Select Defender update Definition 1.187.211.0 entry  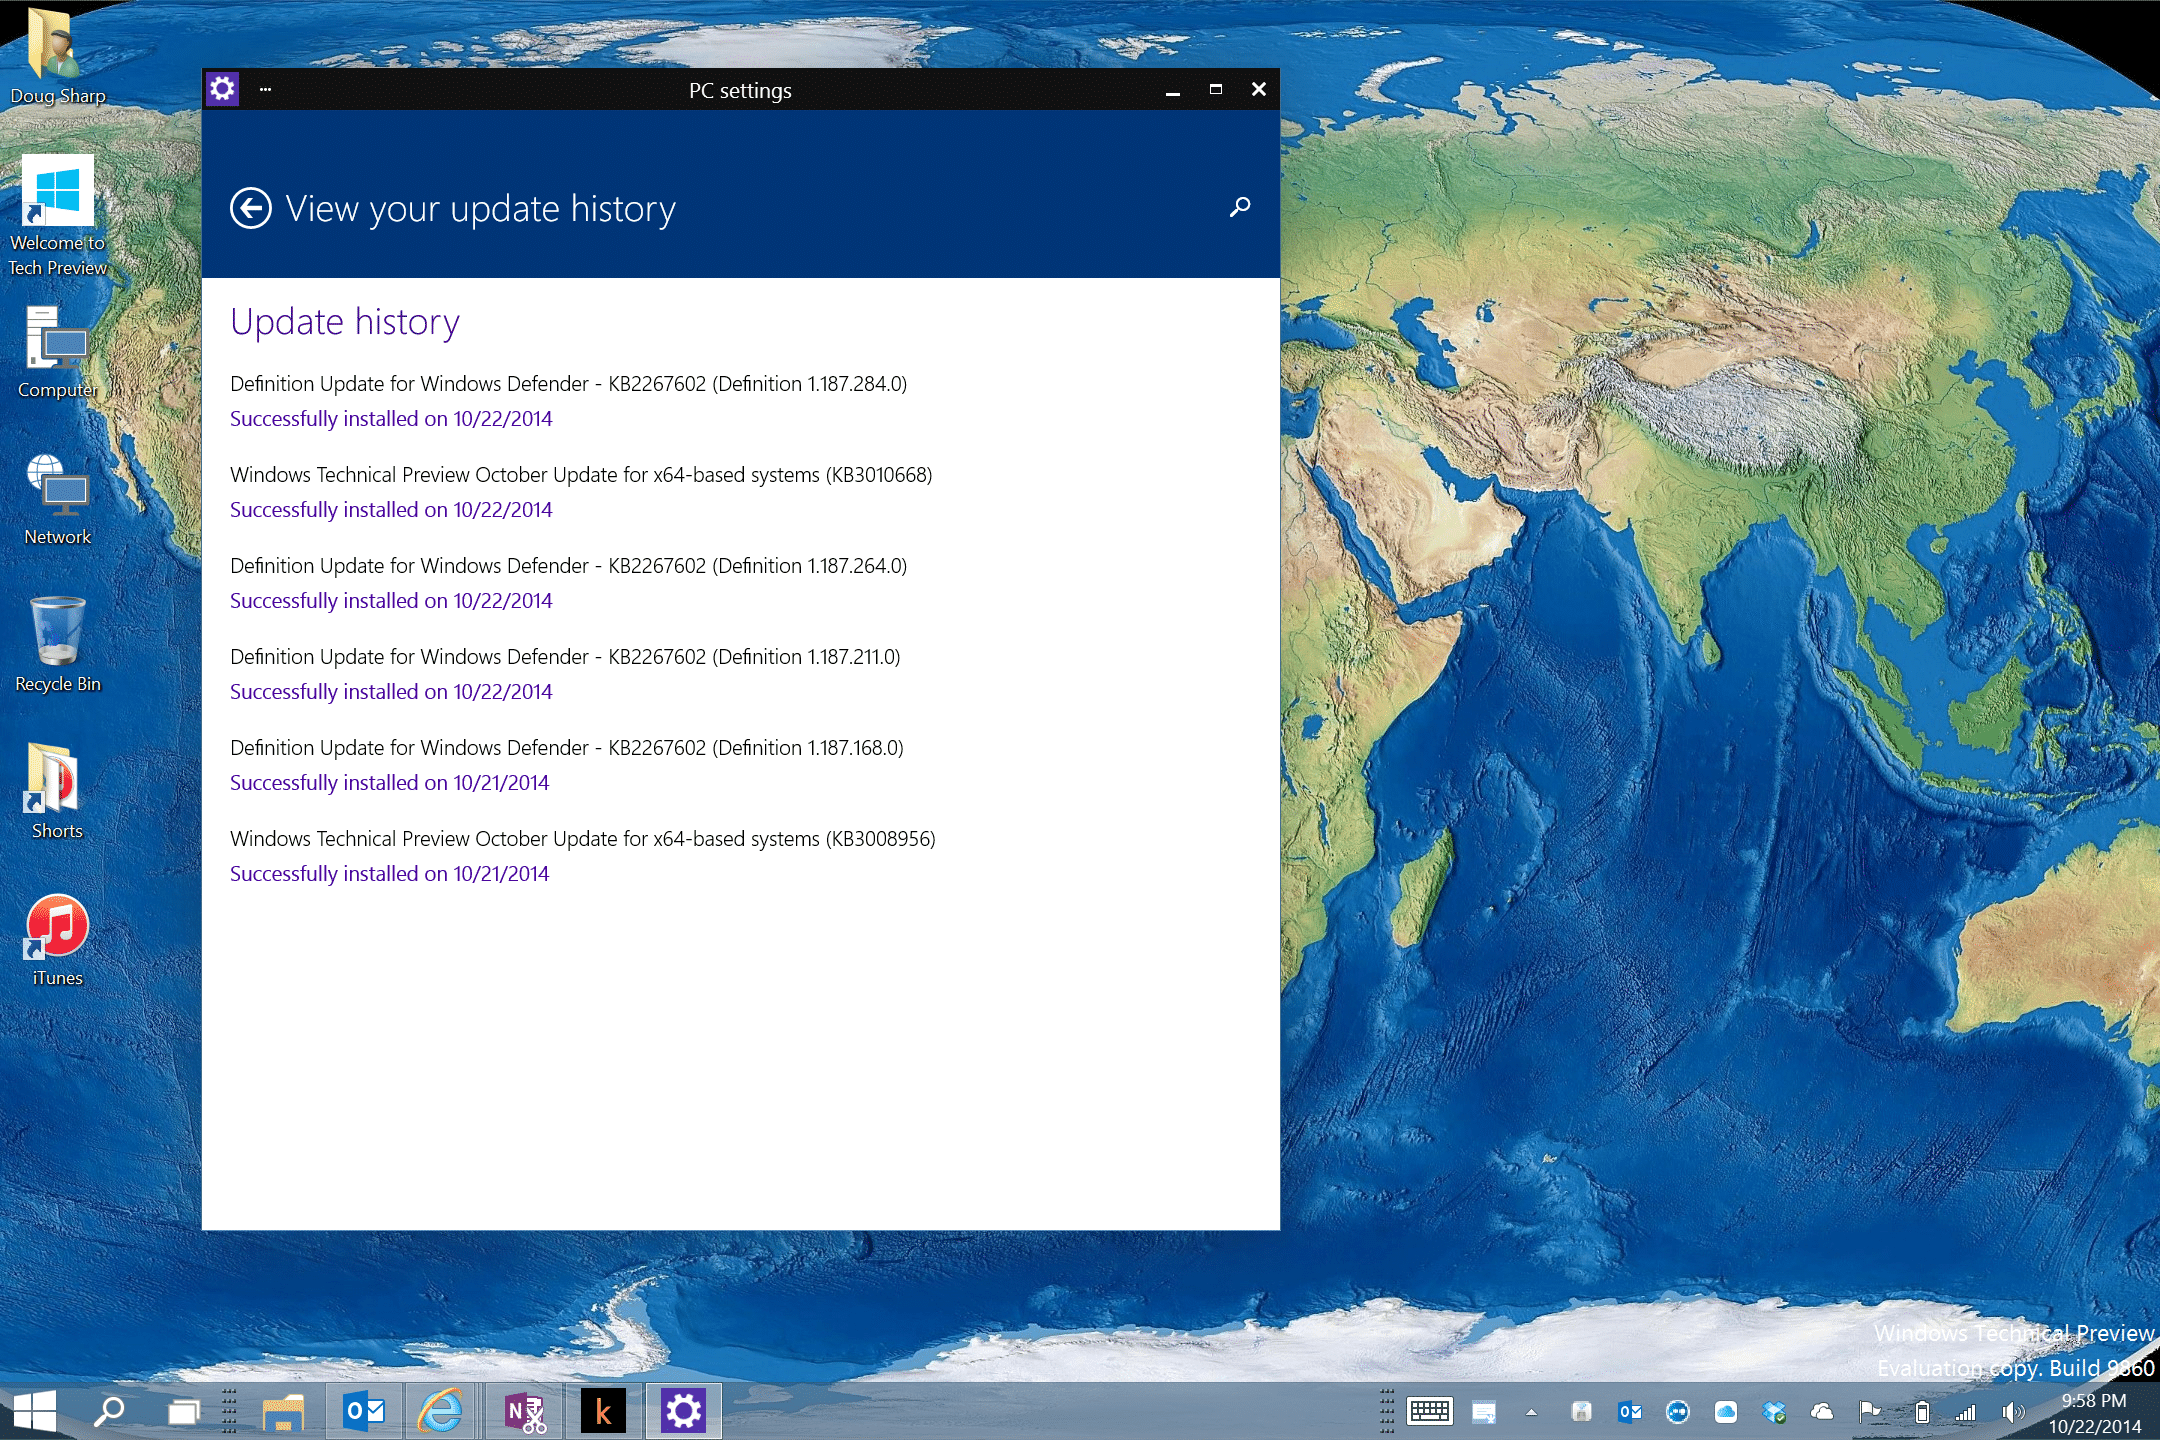click(x=565, y=657)
